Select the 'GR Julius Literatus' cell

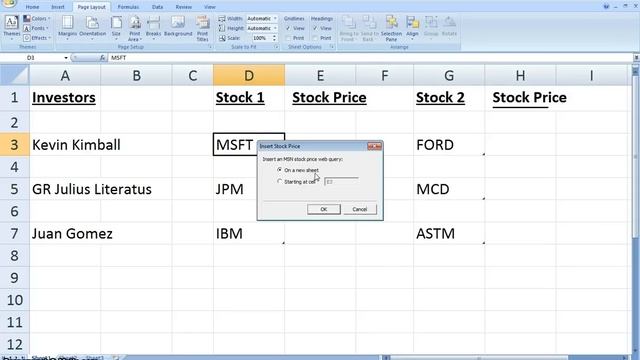click(x=65, y=189)
